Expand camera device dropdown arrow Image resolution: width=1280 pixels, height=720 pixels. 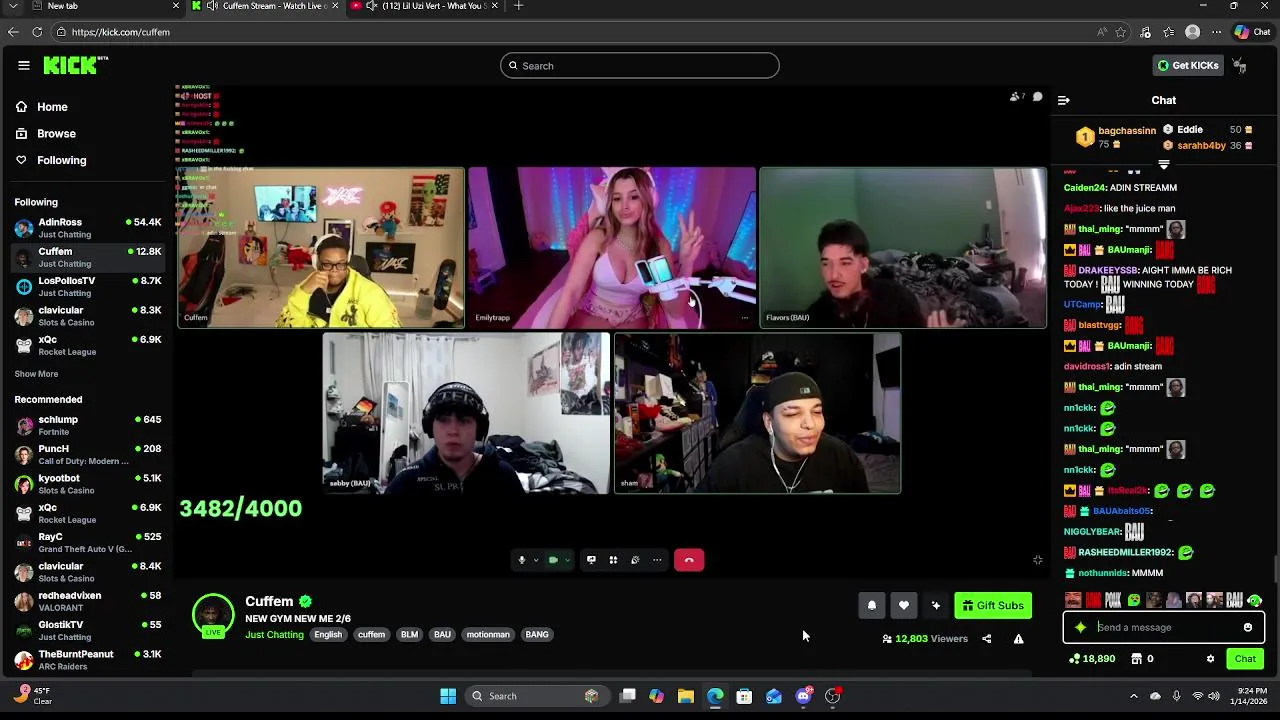(567, 560)
